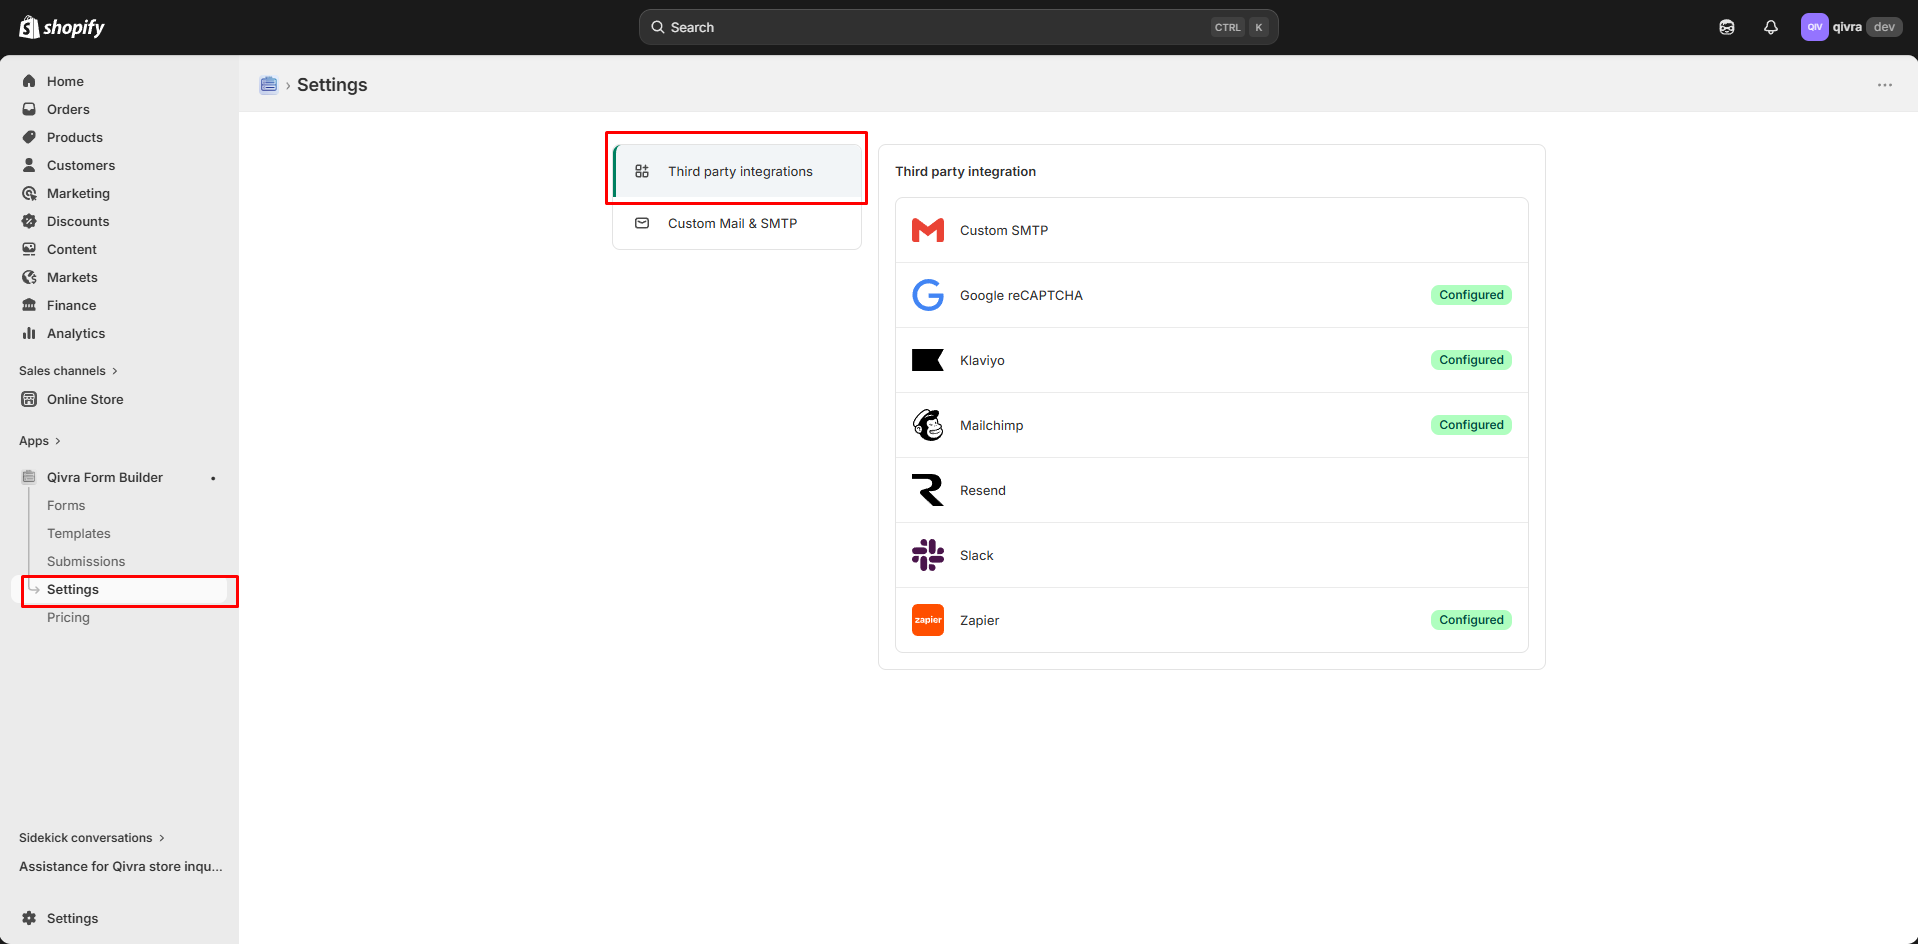Open the Slack integration row
1918x944 pixels.
(1212, 555)
